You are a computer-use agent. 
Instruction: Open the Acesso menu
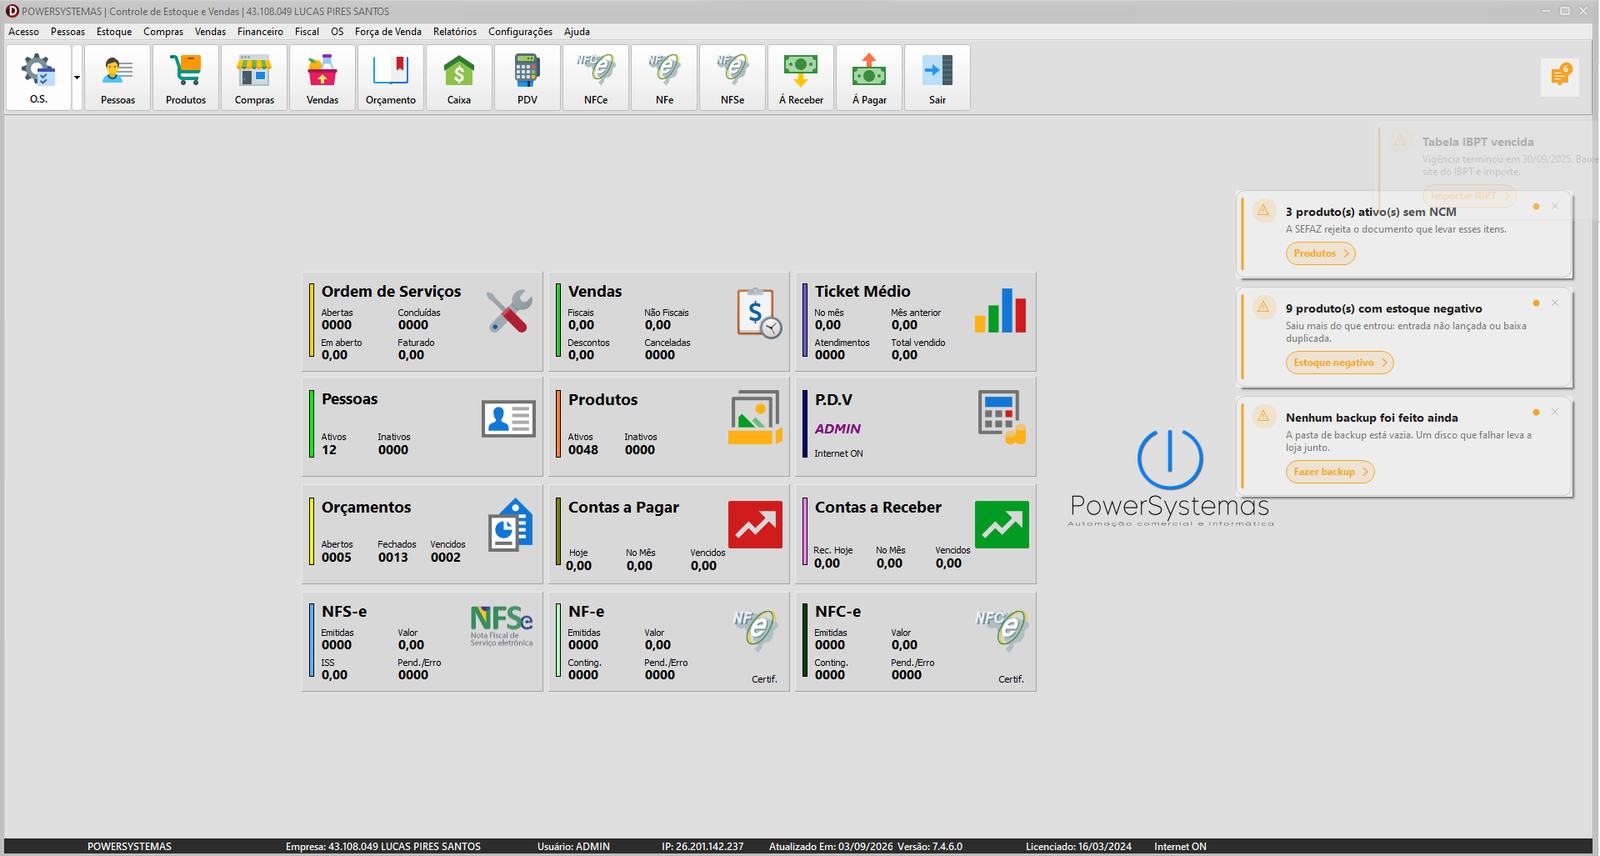click(x=24, y=32)
